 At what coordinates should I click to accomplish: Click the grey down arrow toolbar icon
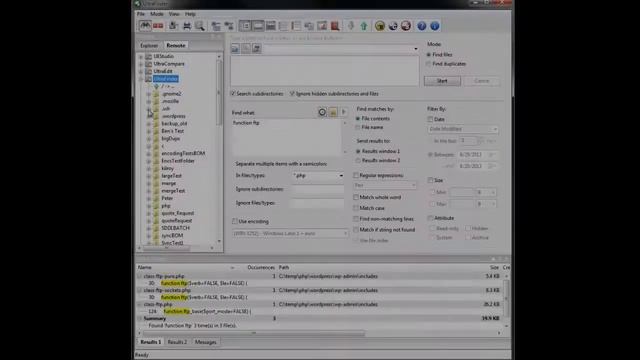click(x=351, y=26)
